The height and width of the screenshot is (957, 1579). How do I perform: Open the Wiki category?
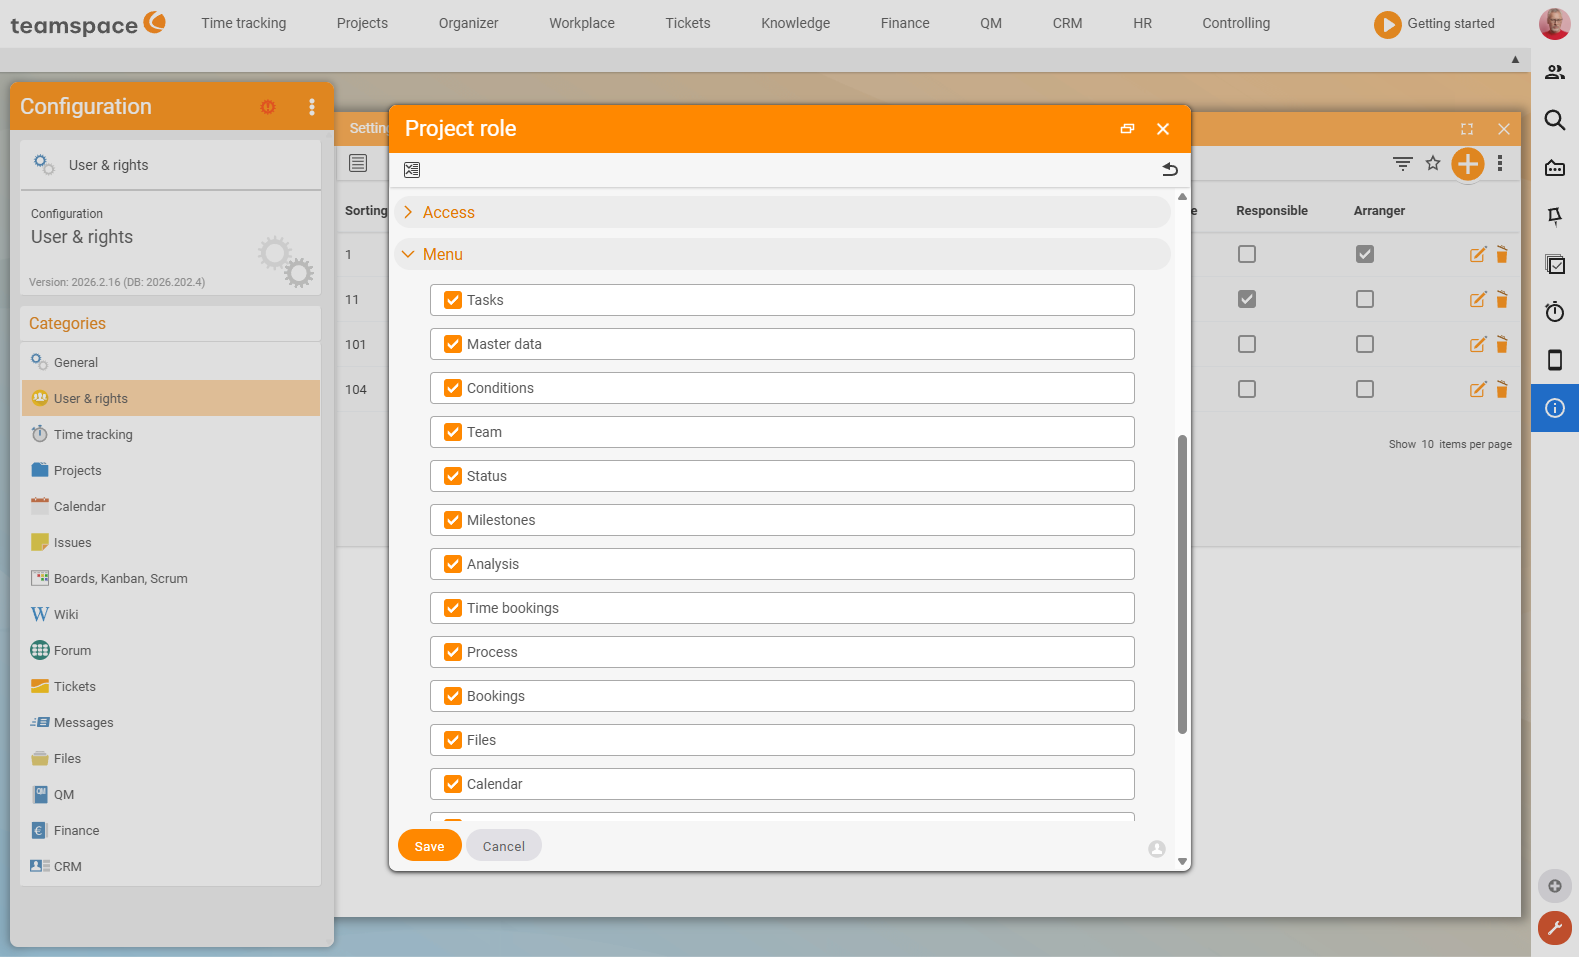(171, 614)
